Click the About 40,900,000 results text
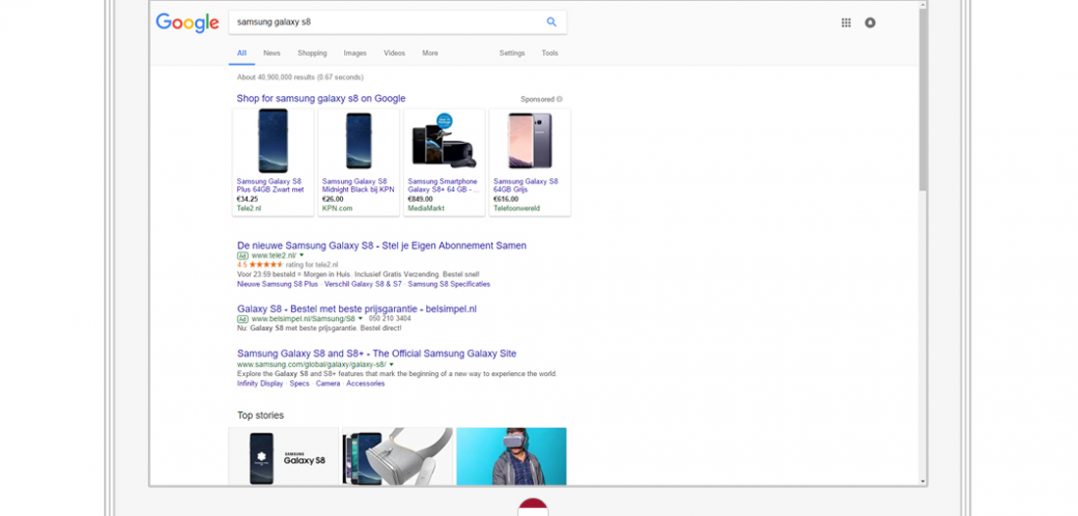The height and width of the screenshot is (516, 1078). [x=300, y=77]
